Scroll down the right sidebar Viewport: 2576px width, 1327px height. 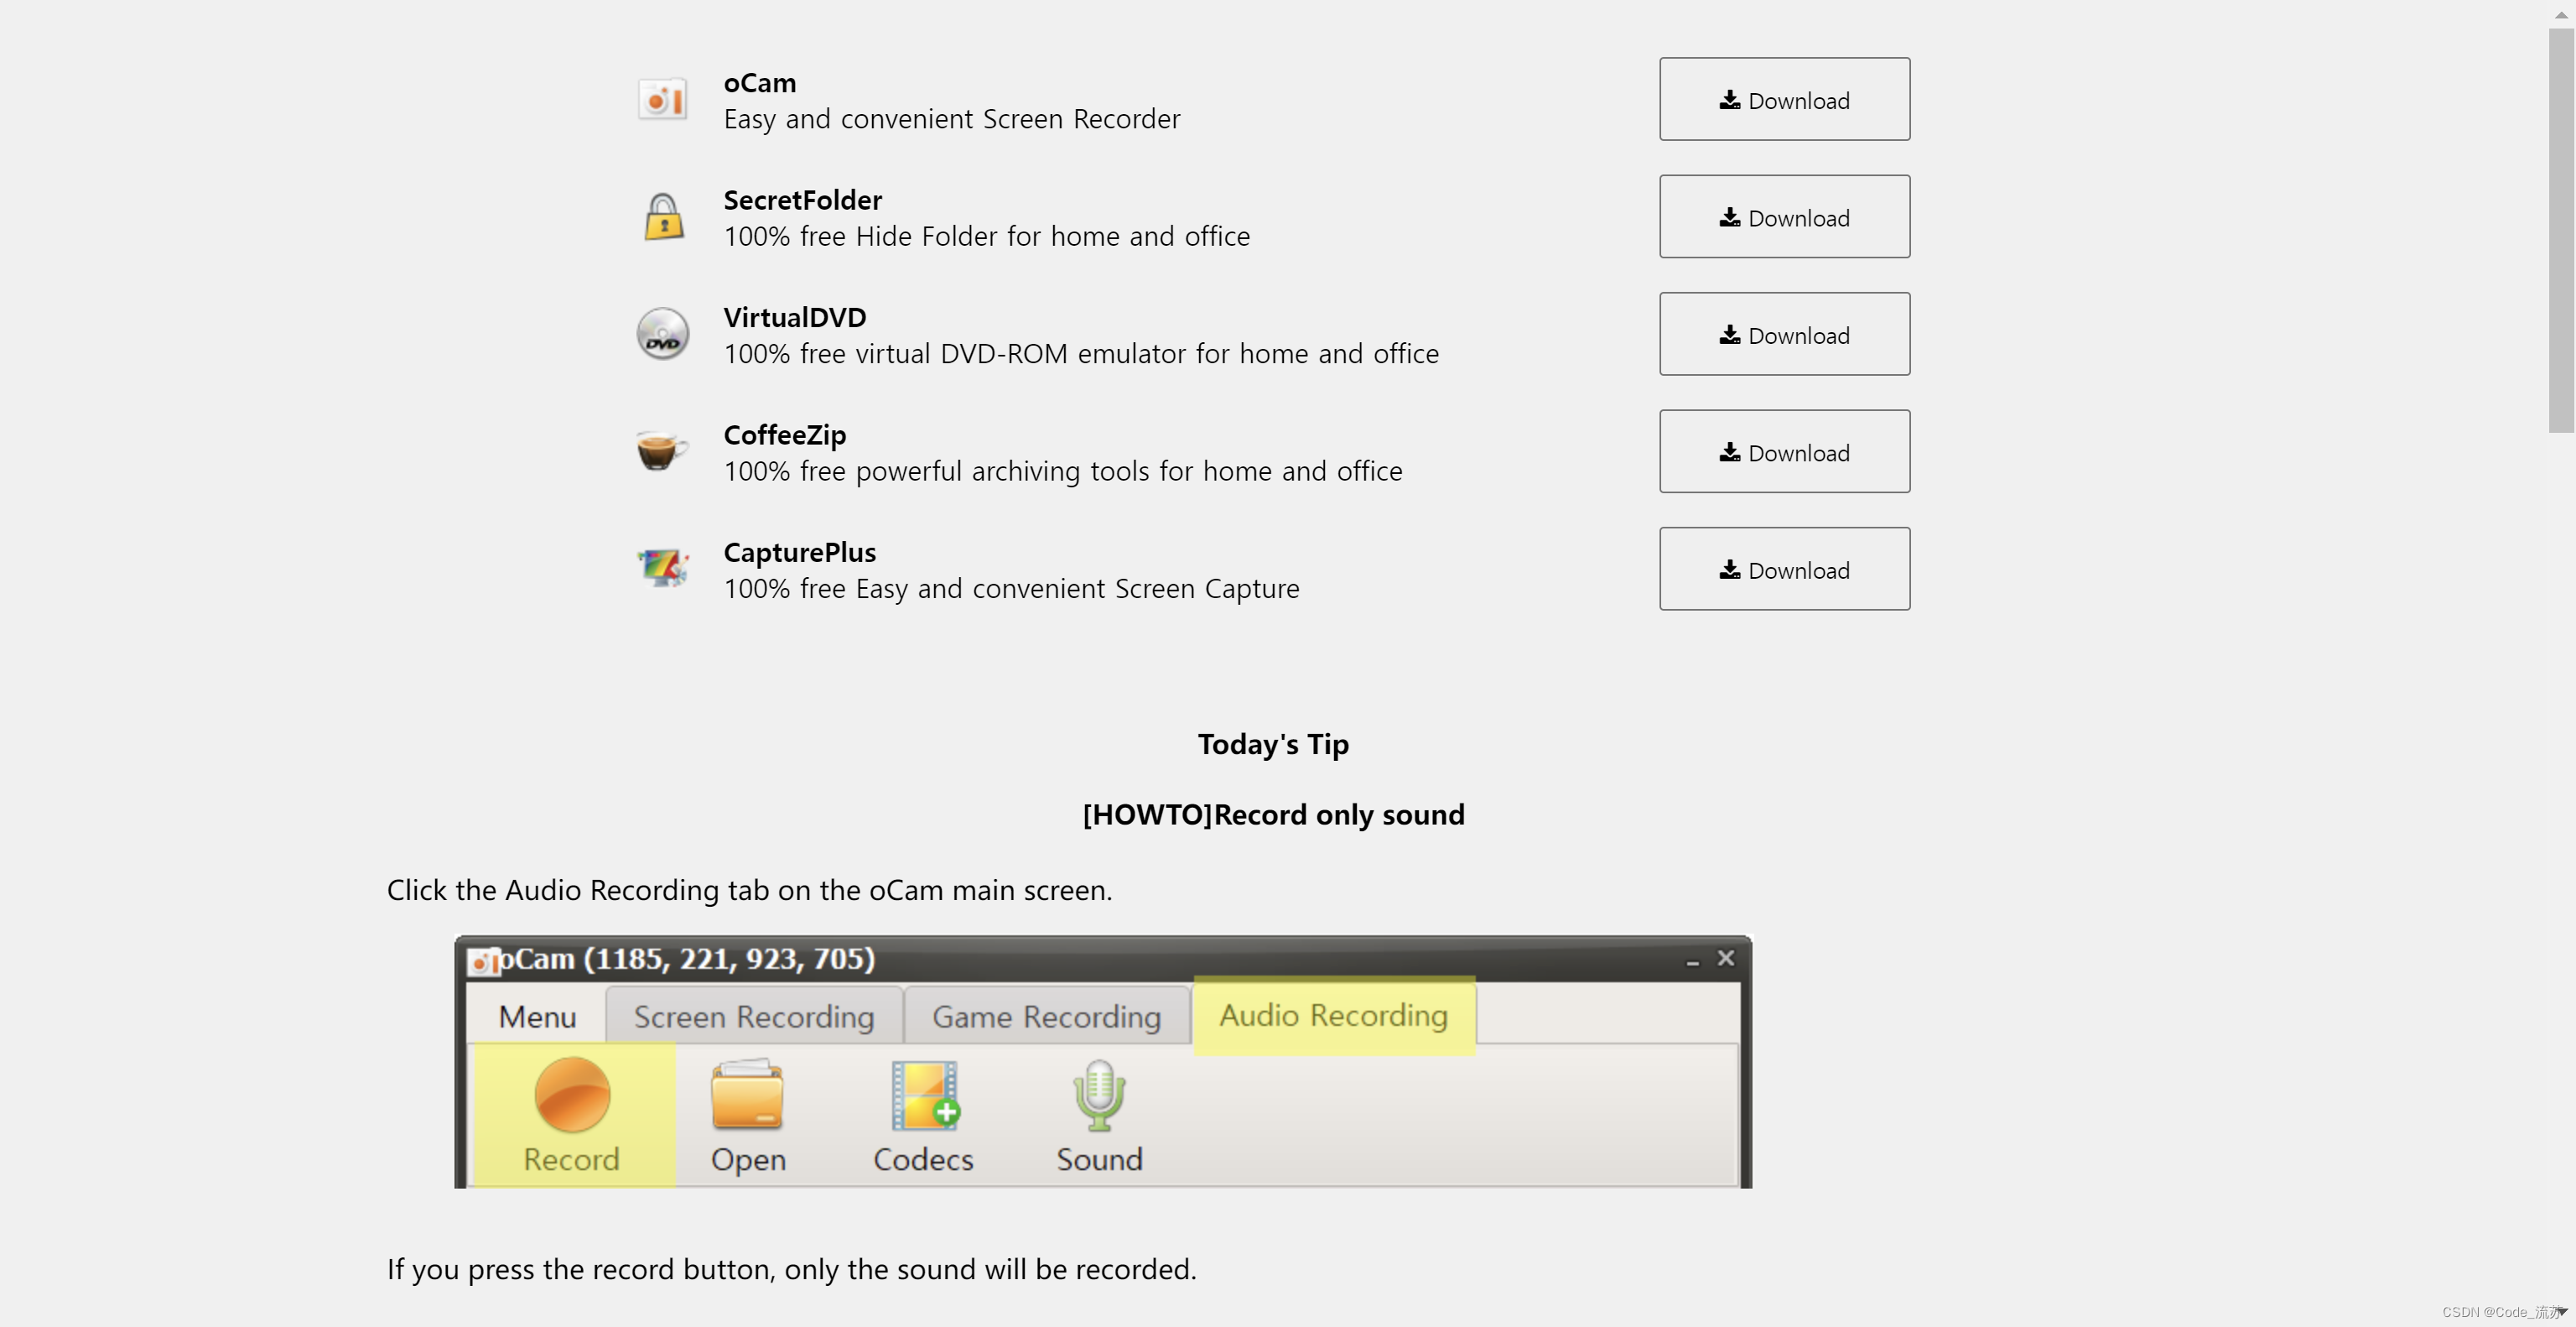pyautogui.click(x=2564, y=1314)
